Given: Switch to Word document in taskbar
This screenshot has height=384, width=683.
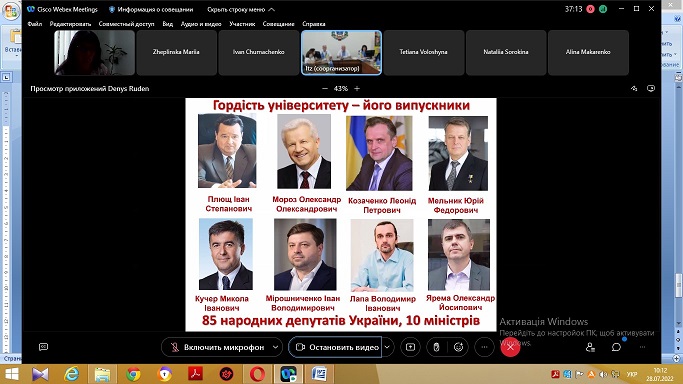Looking at the screenshot, I should (x=319, y=374).
